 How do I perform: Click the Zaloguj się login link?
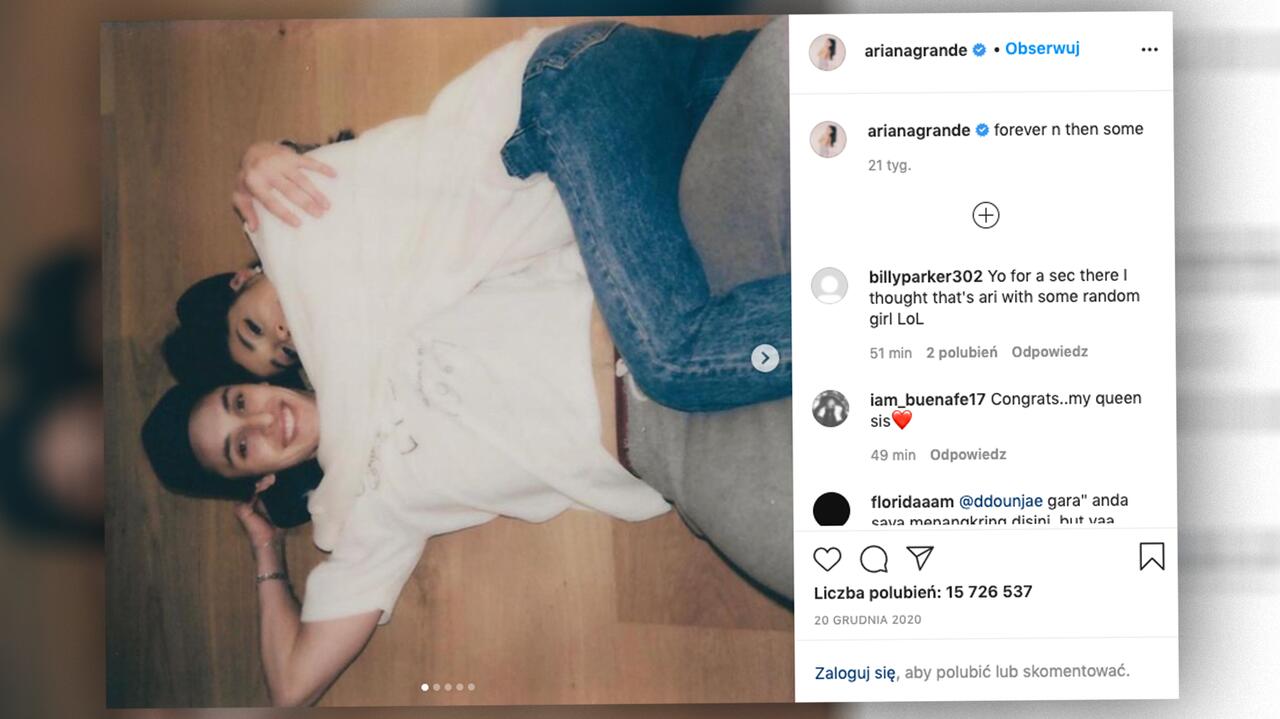pyautogui.click(x=855, y=672)
